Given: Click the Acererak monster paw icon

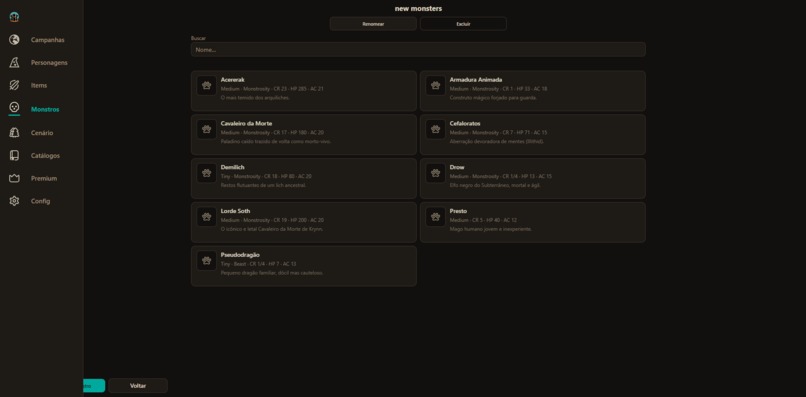Looking at the screenshot, I should tap(207, 85).
